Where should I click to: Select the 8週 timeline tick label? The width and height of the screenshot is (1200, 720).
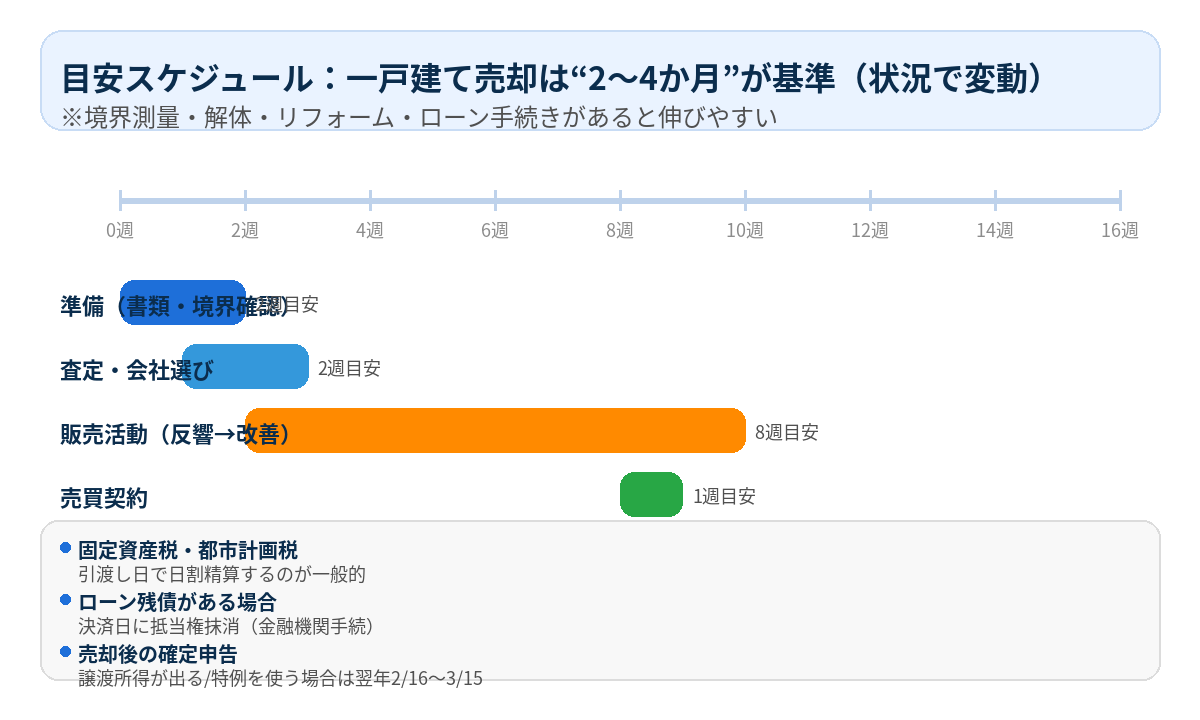(620, 231)
